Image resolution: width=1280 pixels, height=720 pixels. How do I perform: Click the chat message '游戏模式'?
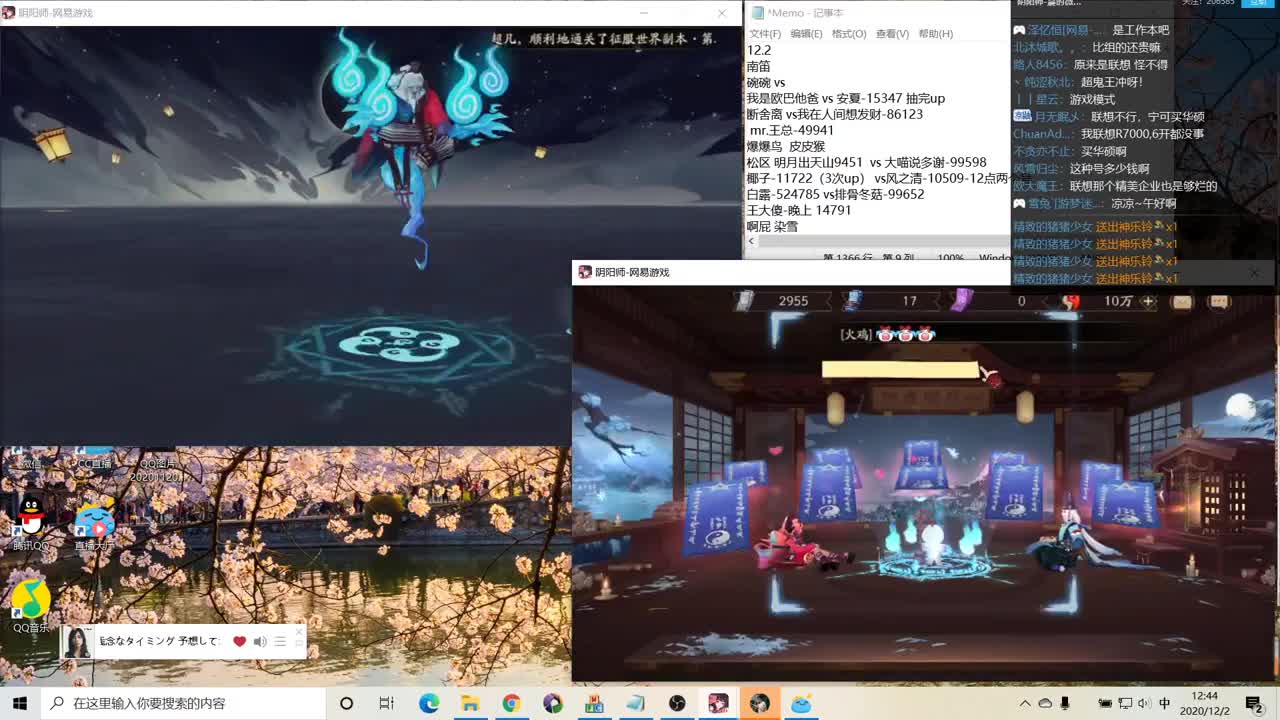coord(1092,99)
